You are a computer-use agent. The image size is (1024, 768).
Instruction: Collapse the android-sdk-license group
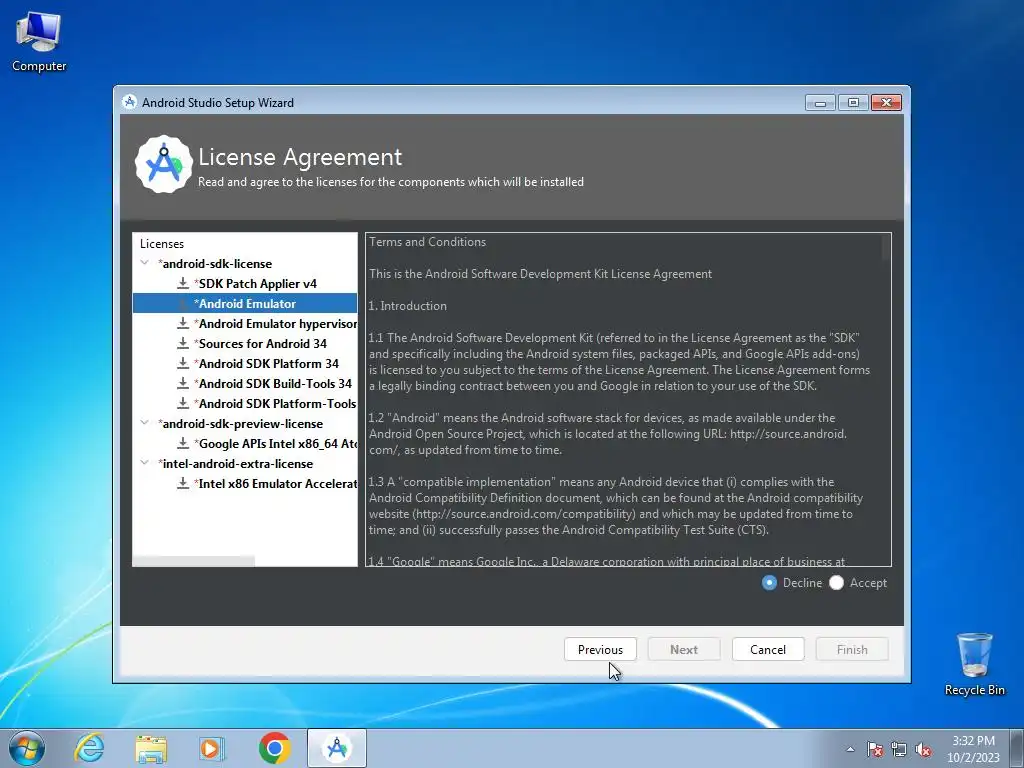144,263
